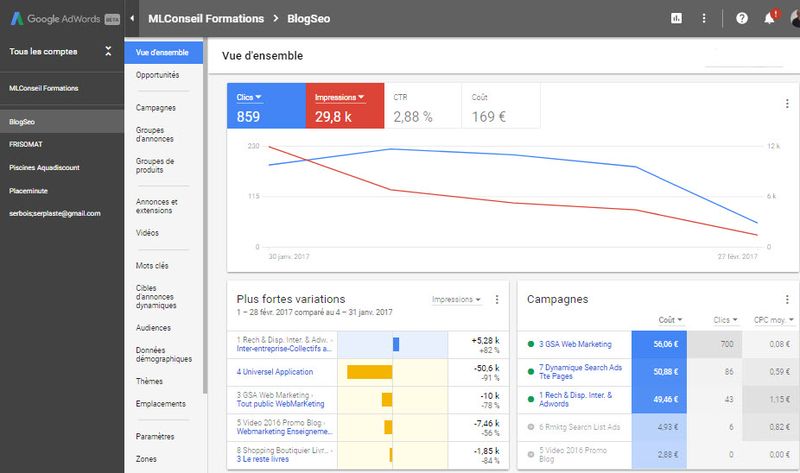Image resolution: width=800 pixels, height=473 pixels.
Task: Open the Clics column dropdown in Campagnes
Action: coord(725,320)
